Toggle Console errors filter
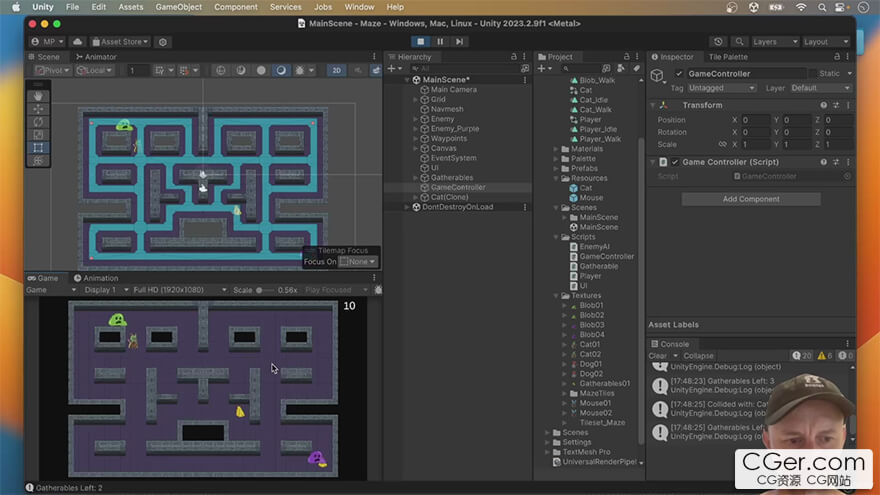Screen dimensions: 880x495 coord(845,356)
